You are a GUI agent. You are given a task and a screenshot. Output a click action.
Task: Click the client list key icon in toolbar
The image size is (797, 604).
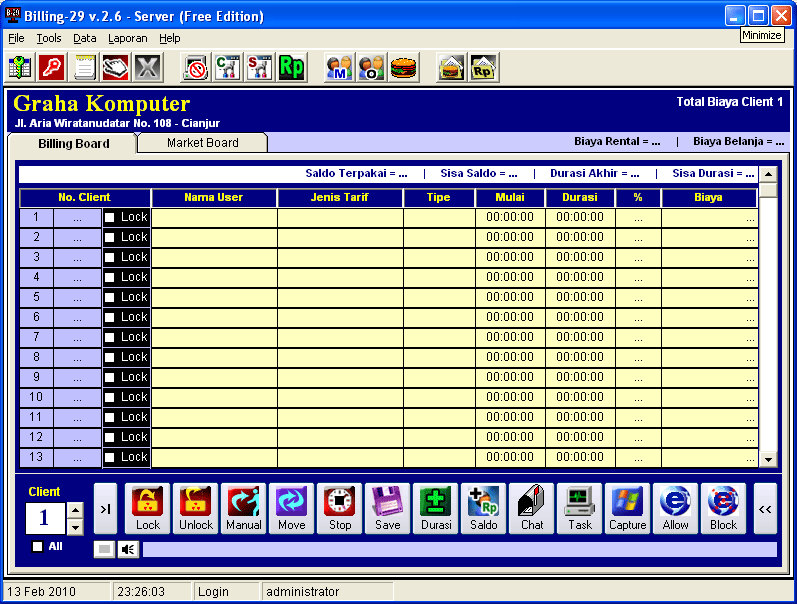[x=20, y=67]
